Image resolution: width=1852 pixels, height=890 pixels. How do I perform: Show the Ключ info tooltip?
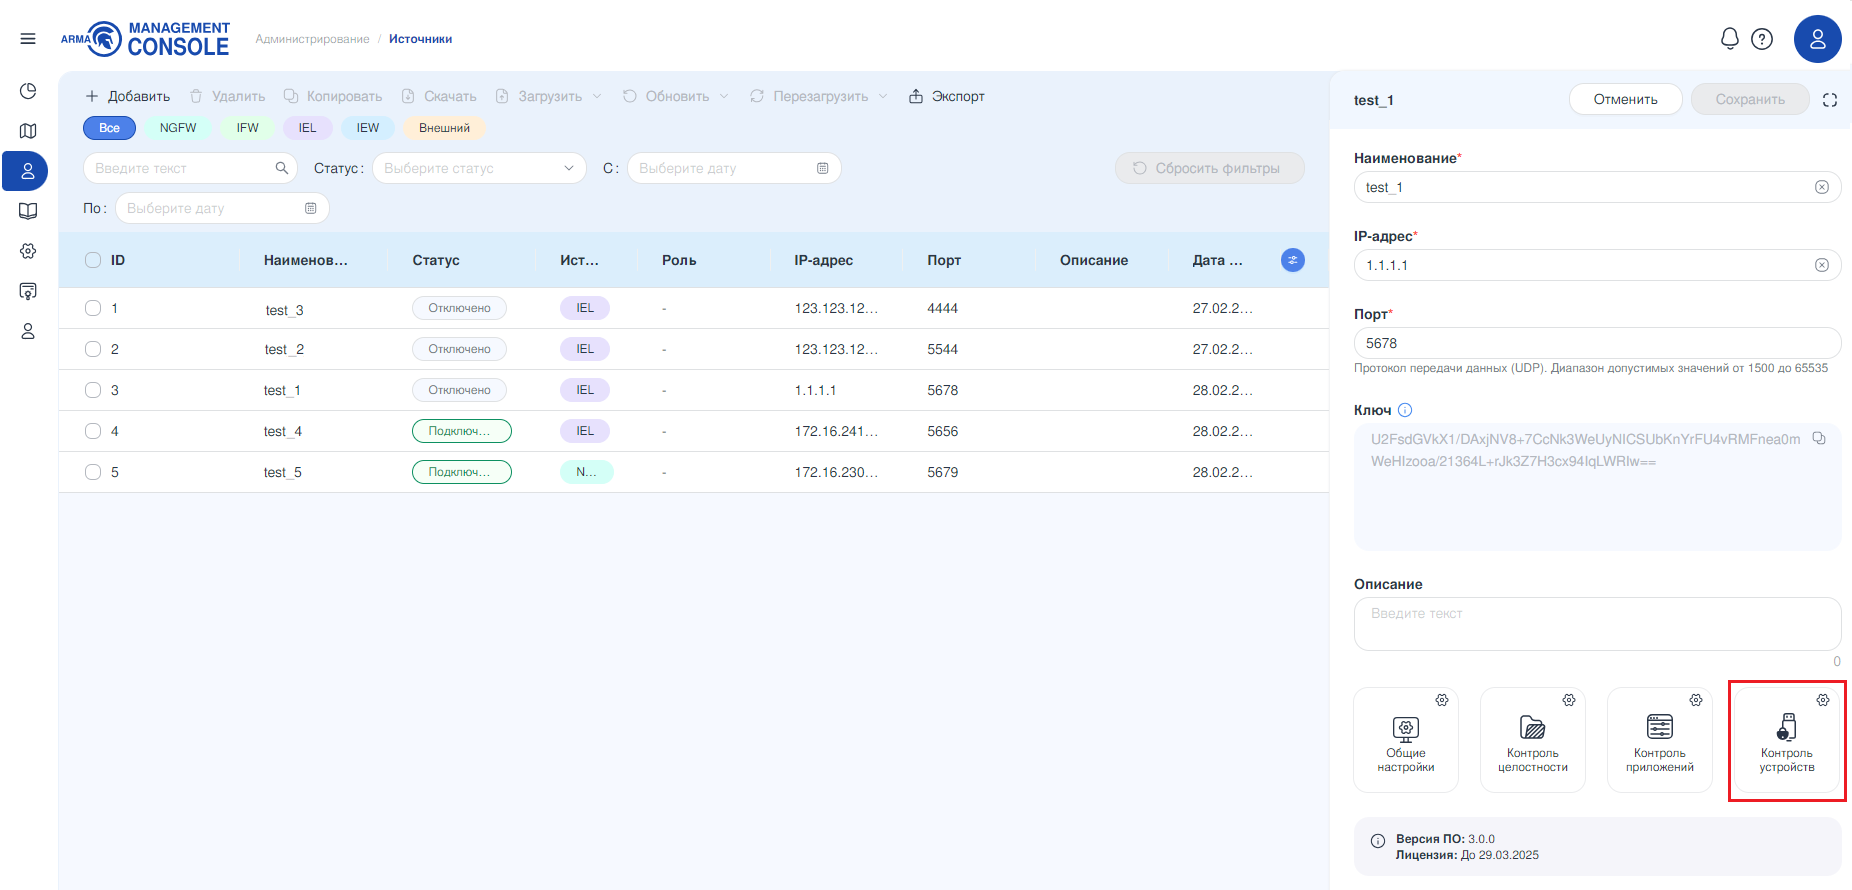(x=1405, y=410)
